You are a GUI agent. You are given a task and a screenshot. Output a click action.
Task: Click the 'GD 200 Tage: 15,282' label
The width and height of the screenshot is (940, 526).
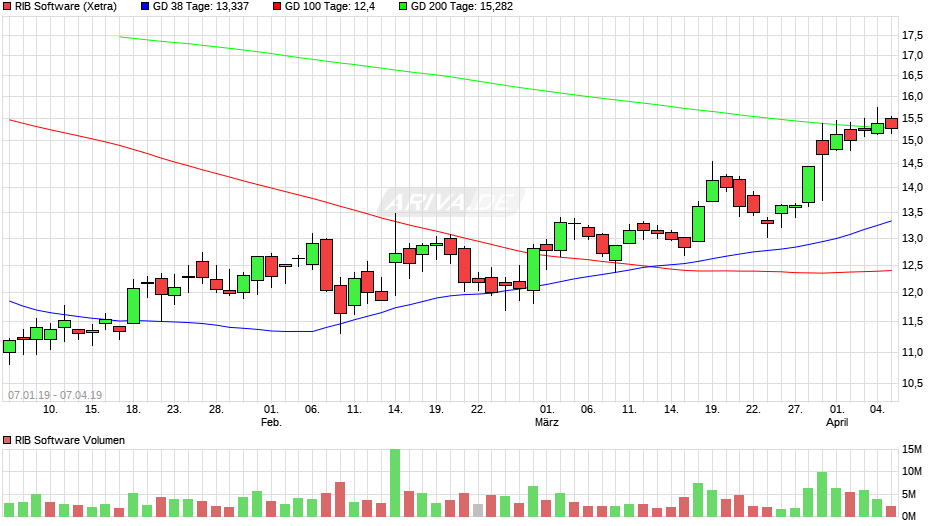[462, 7]
